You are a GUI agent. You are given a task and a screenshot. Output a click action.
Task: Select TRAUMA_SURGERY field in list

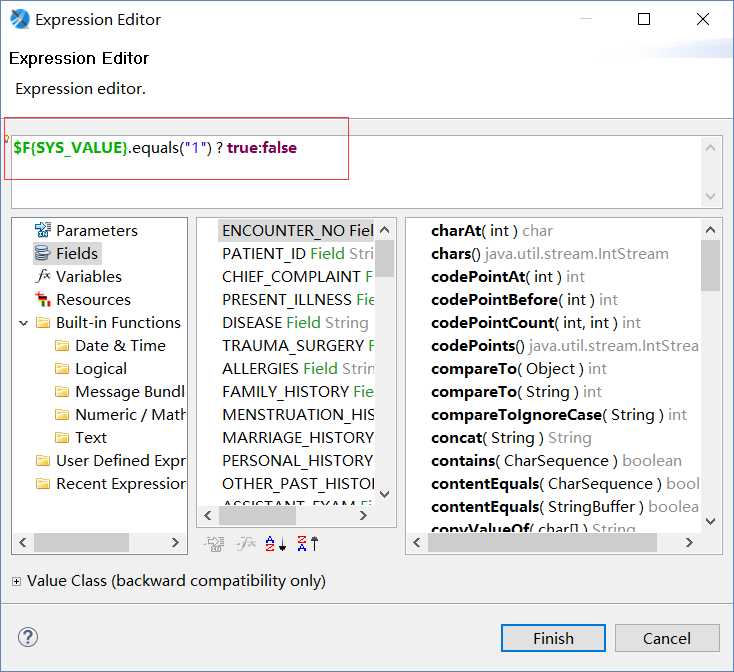(x=297, y=345)
